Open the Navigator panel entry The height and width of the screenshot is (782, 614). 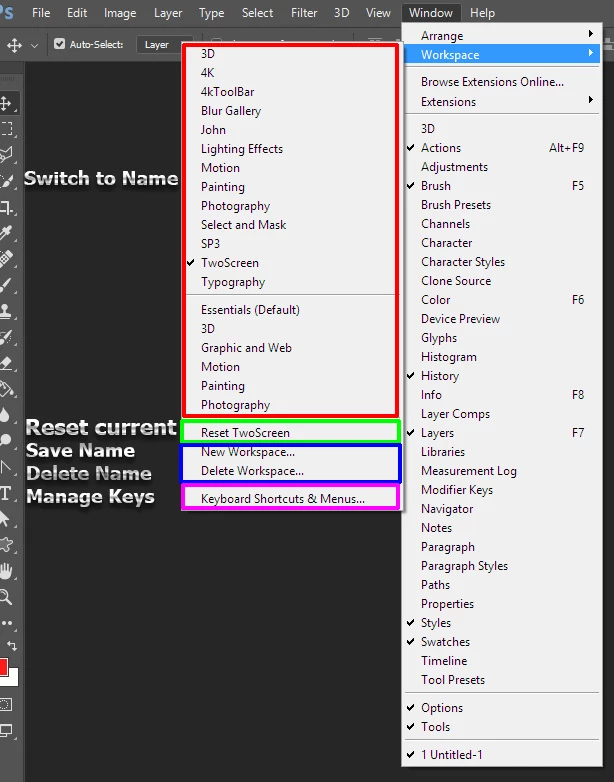pos(502,509)
